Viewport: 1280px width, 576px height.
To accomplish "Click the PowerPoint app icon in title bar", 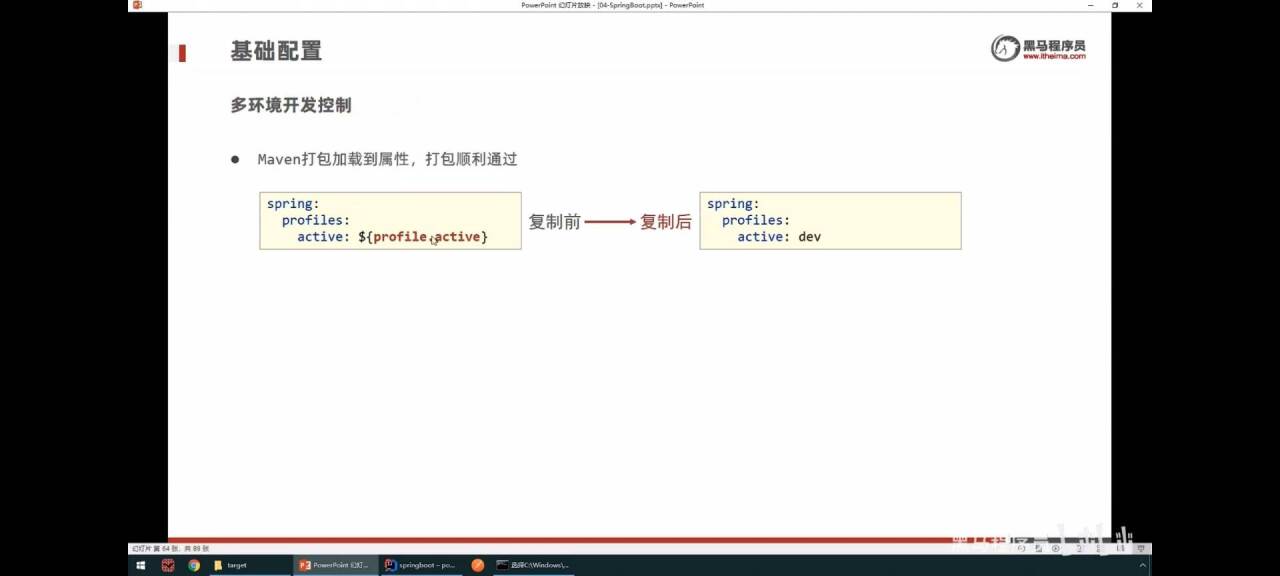I will pyautogui.click(x=137, y=5).
